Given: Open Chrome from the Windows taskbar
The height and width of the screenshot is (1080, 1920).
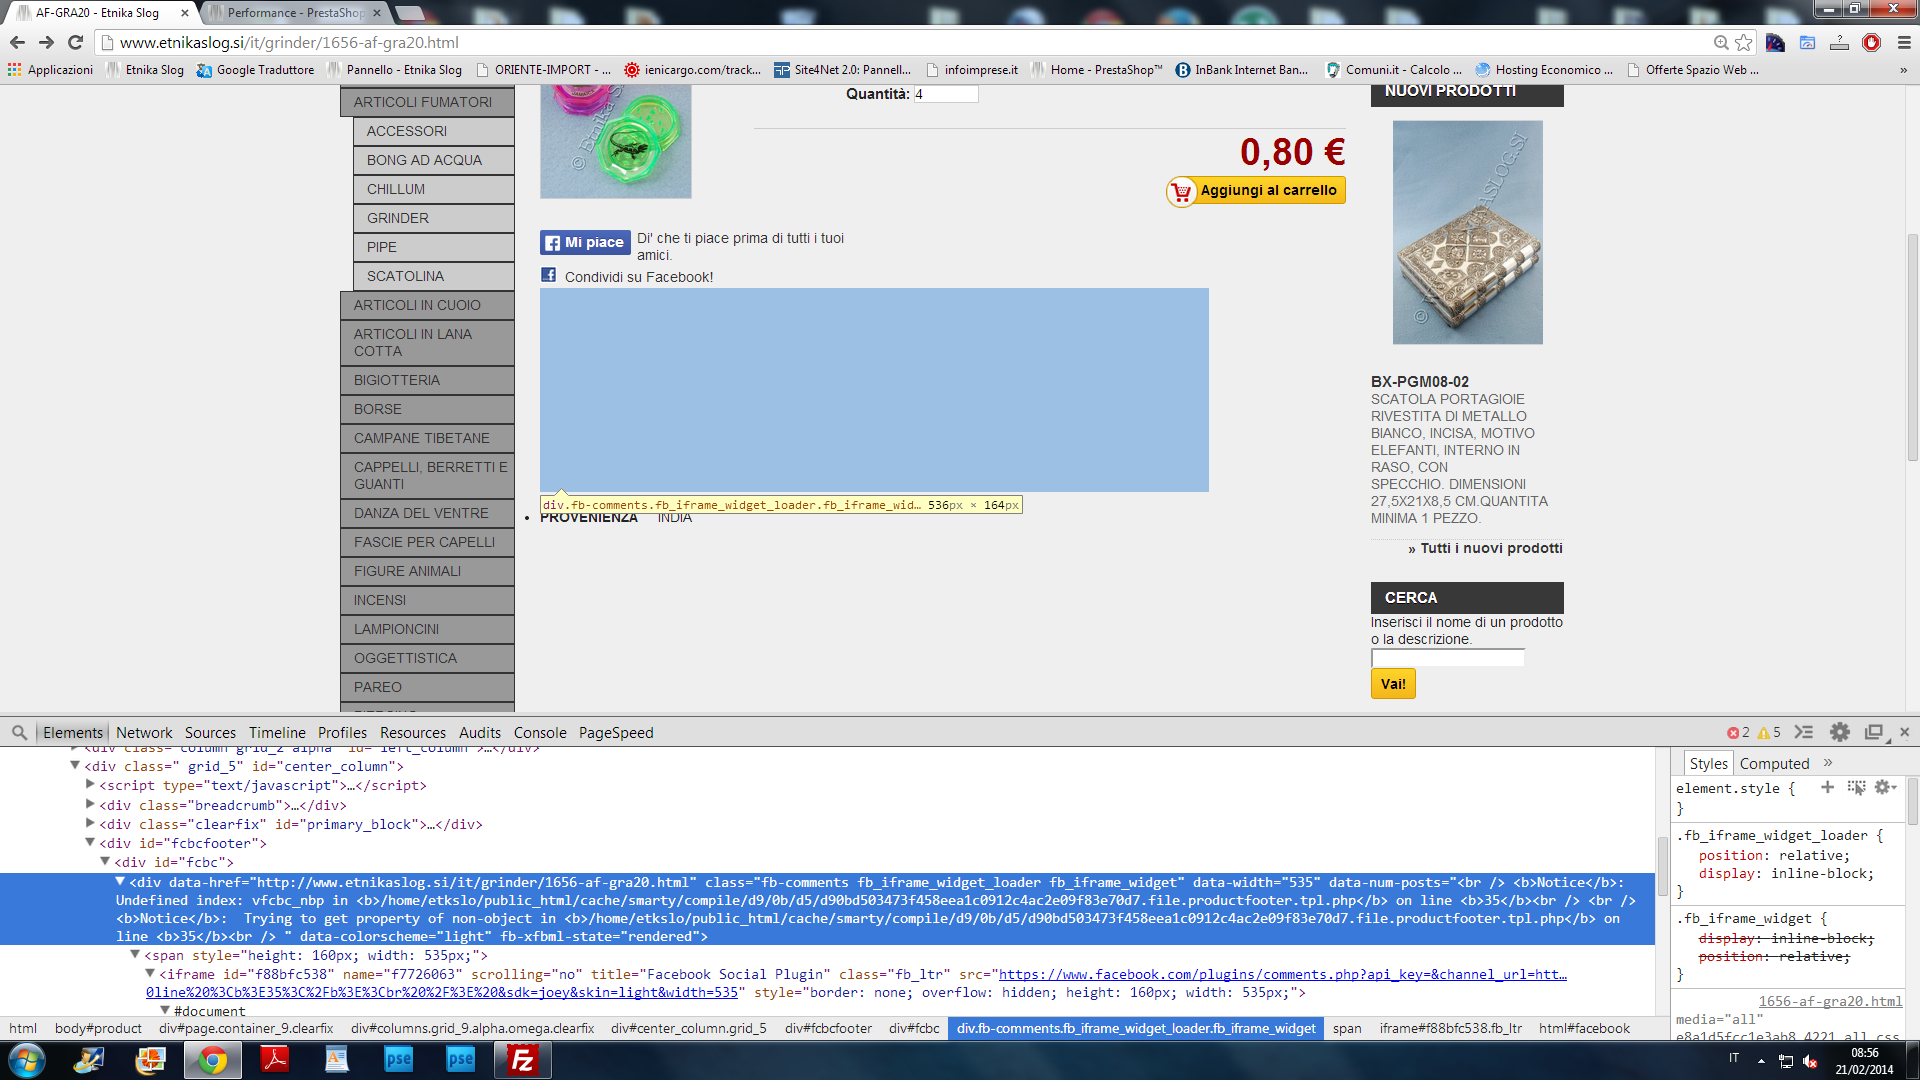Looking at the screenshot, I should tap(212, 1060).
